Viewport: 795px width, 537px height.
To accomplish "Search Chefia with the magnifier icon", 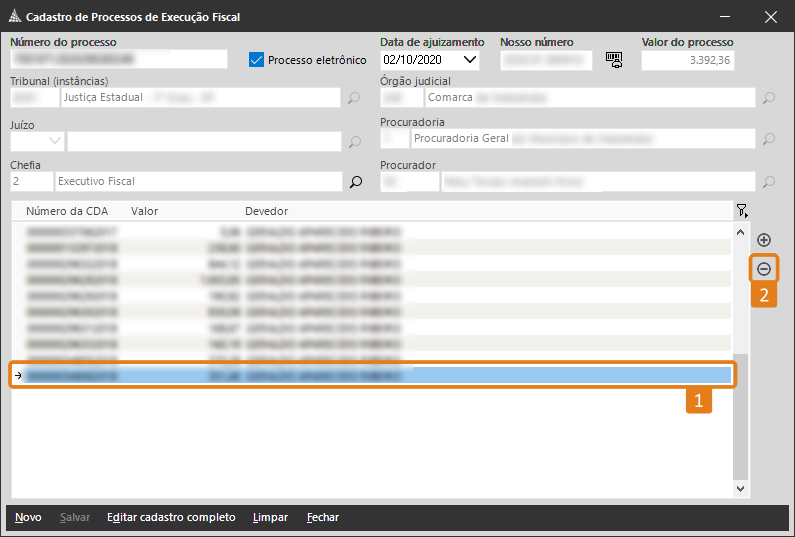I will coord(354,182).
